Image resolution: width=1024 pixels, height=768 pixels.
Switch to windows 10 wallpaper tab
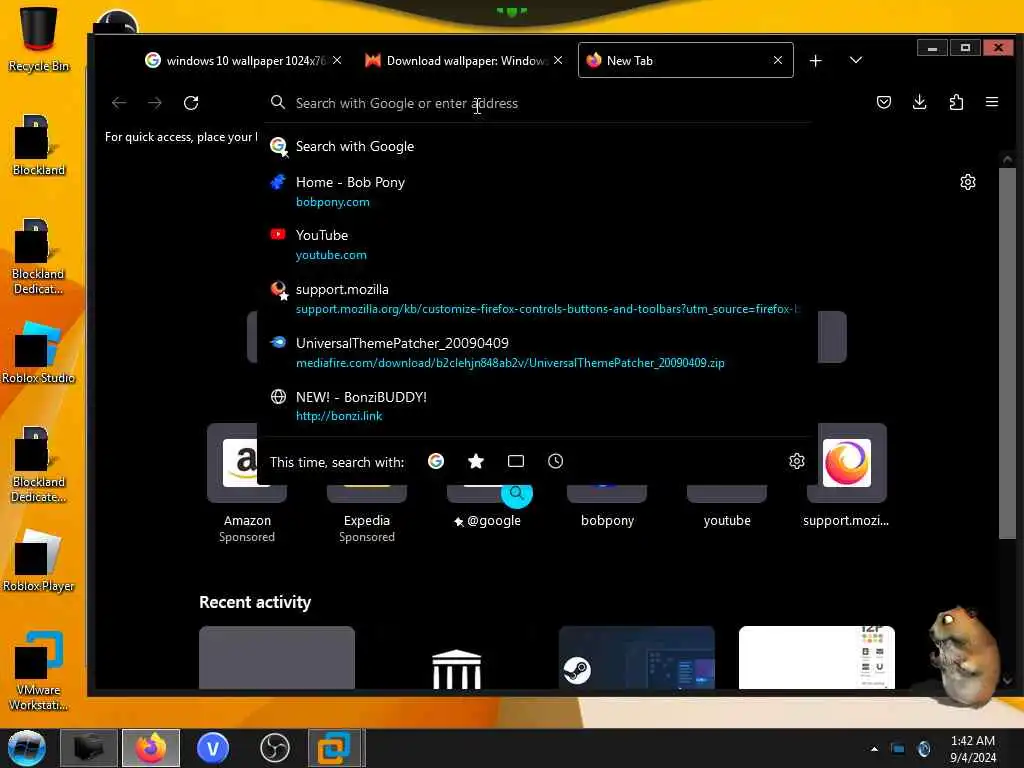point(243,61)
